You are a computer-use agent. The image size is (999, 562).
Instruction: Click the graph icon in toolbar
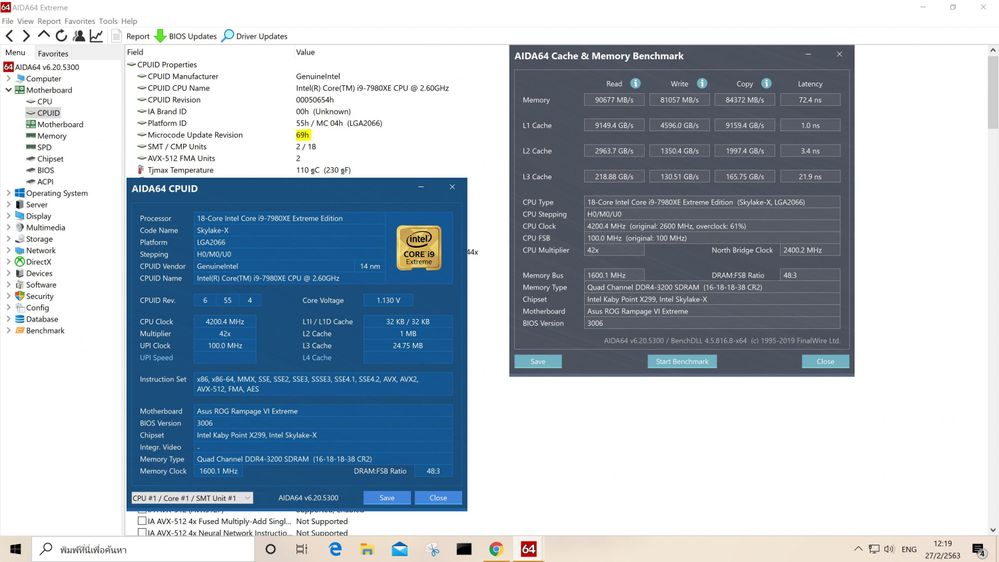click(x=96, y=36)
